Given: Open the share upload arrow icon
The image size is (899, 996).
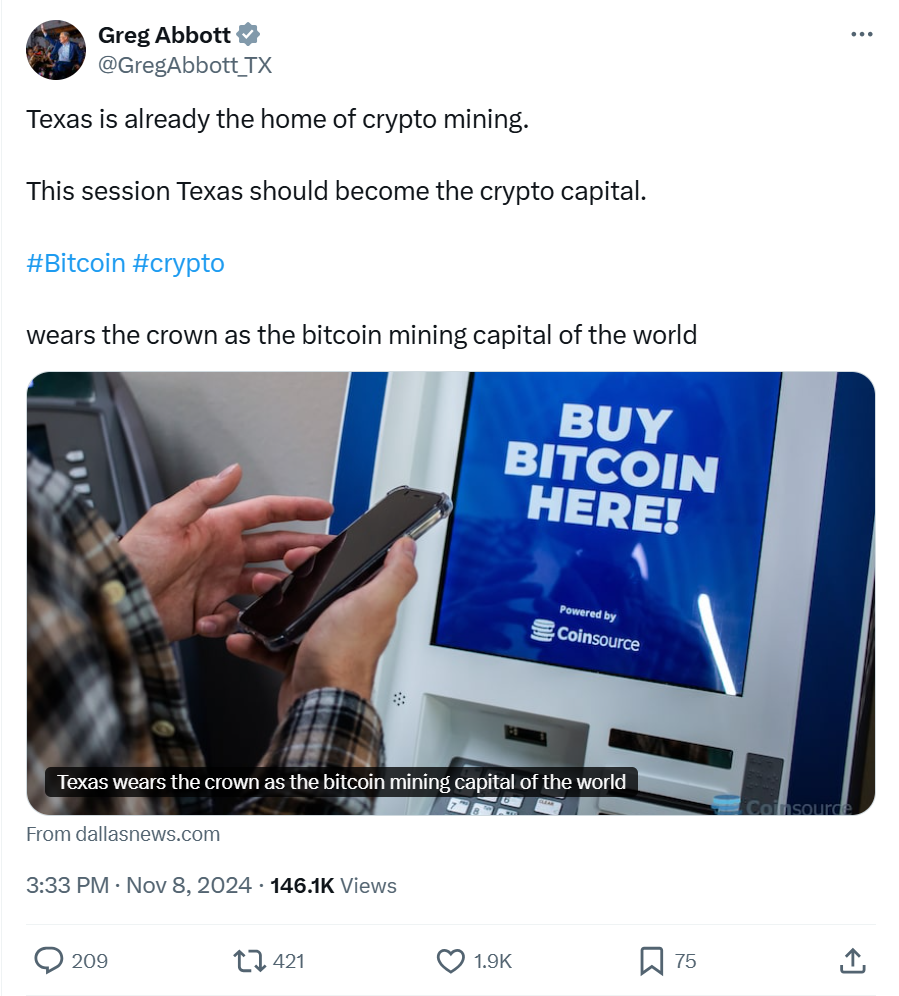Looking at the screenshot, I should click(x=853, y=960).
